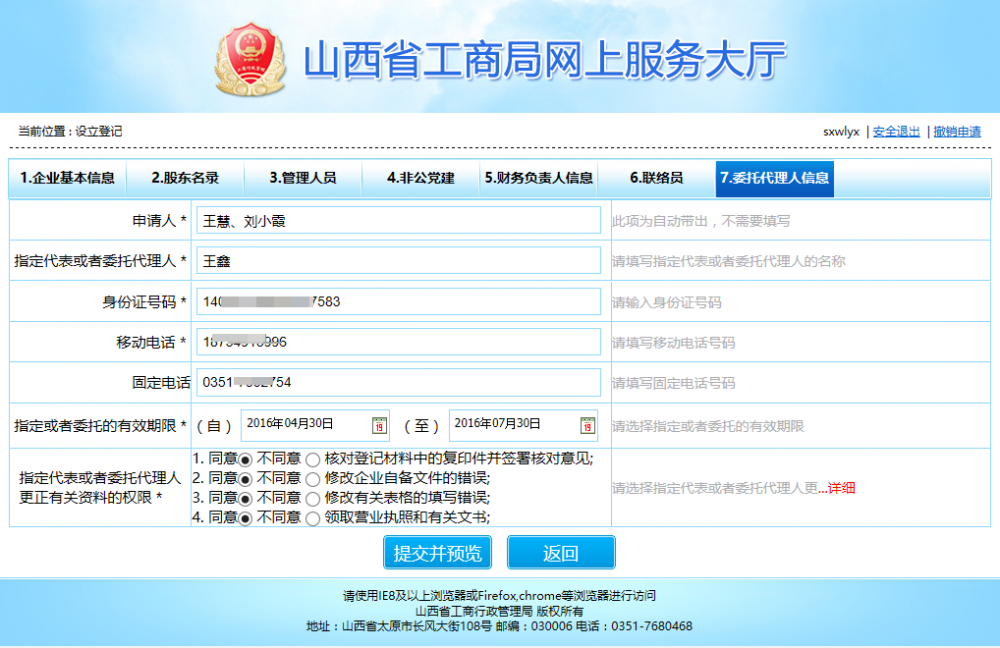Select 不同意 radio for item 2 修改企业自备文件
The width and height of the screenshot is (1000, 648).
(313, 478)
